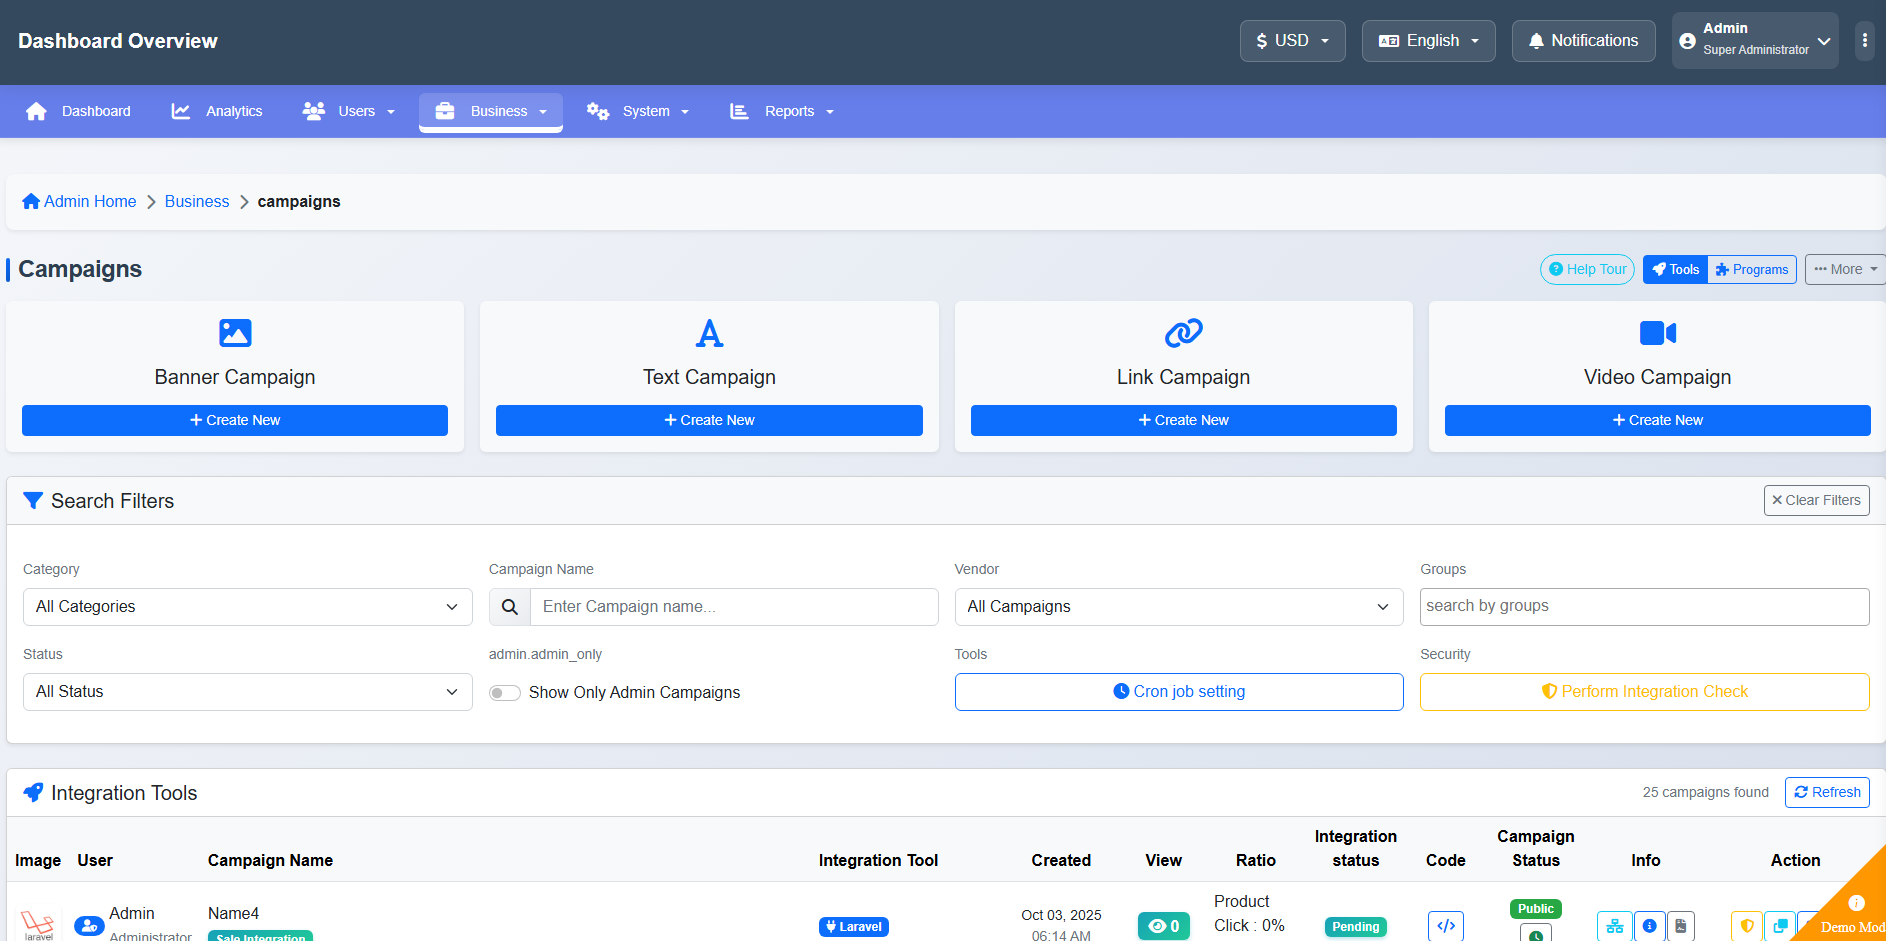The width and height of the screenshot is (1886, 941).
Task: Click the Name4 duplicate action icon
Action: pos(1780,926)
